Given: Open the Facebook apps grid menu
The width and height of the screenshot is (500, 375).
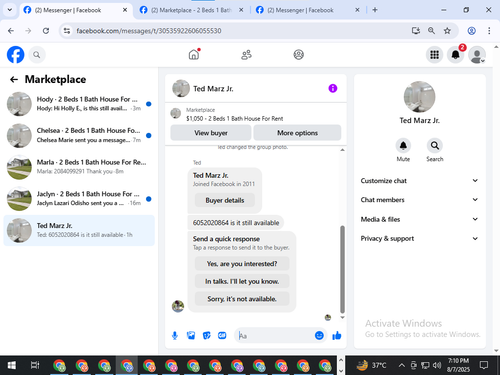Looking at the screenshot, I should coord(434,55).
